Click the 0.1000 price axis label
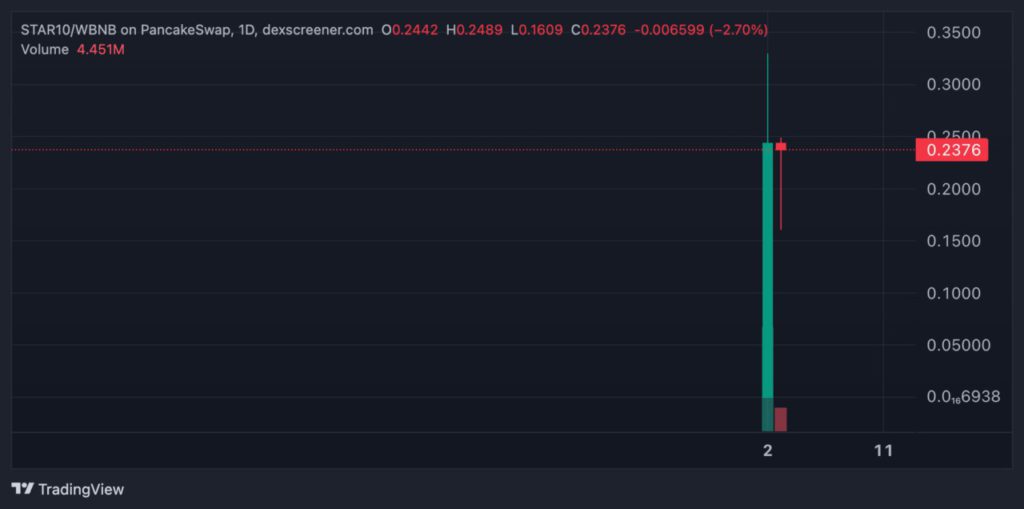The height and width of the screenshot is (509, 1024). [x=953, y=293]
